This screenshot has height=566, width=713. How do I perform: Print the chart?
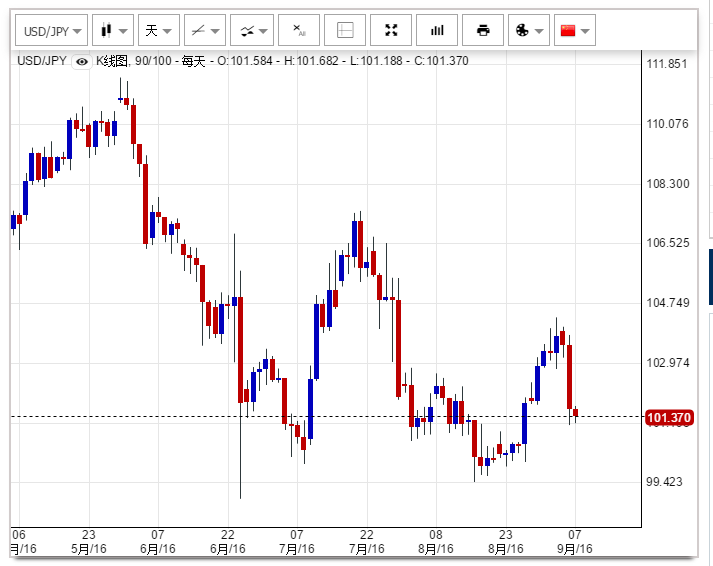[x=483, y=30]
